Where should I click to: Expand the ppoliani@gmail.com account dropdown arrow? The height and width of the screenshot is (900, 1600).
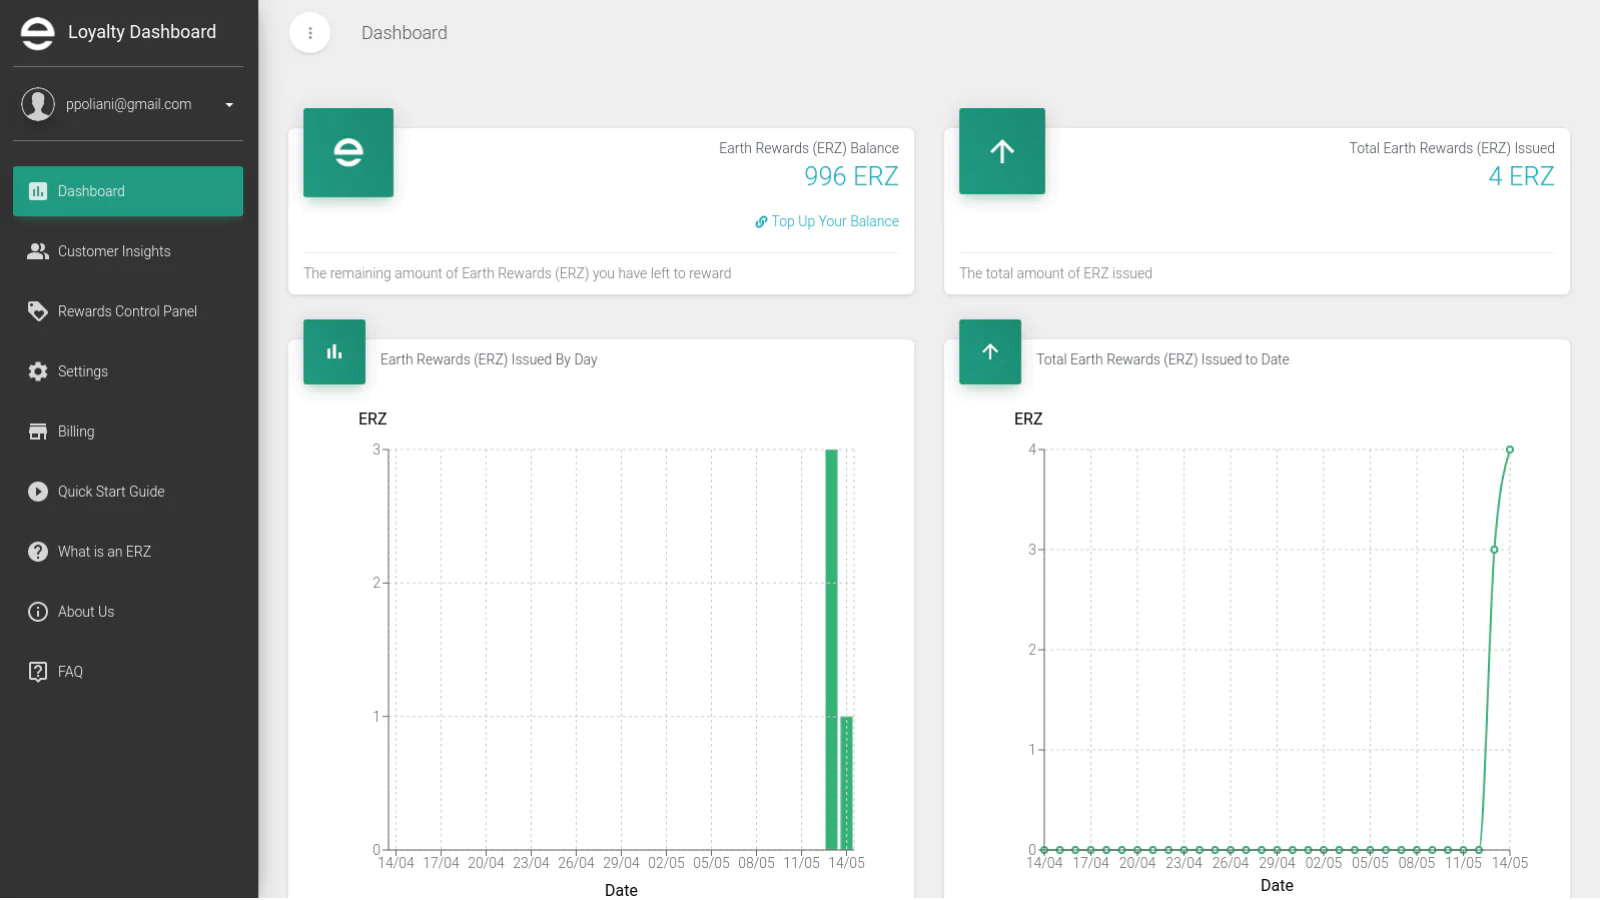(x=229, y=105)
